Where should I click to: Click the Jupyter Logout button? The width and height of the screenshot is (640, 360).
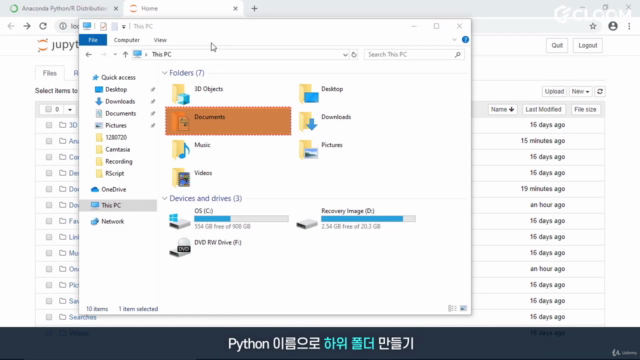click(587, 45)
